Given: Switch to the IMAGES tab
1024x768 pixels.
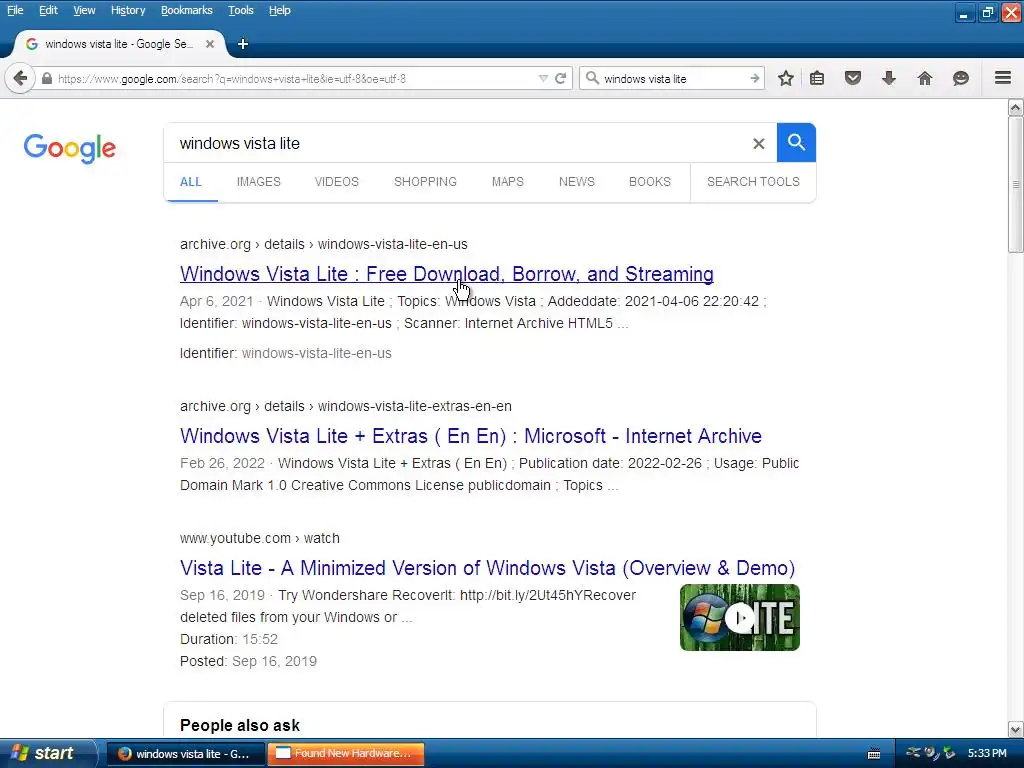Looking at the screenshot, I should (x=259, y=182).
